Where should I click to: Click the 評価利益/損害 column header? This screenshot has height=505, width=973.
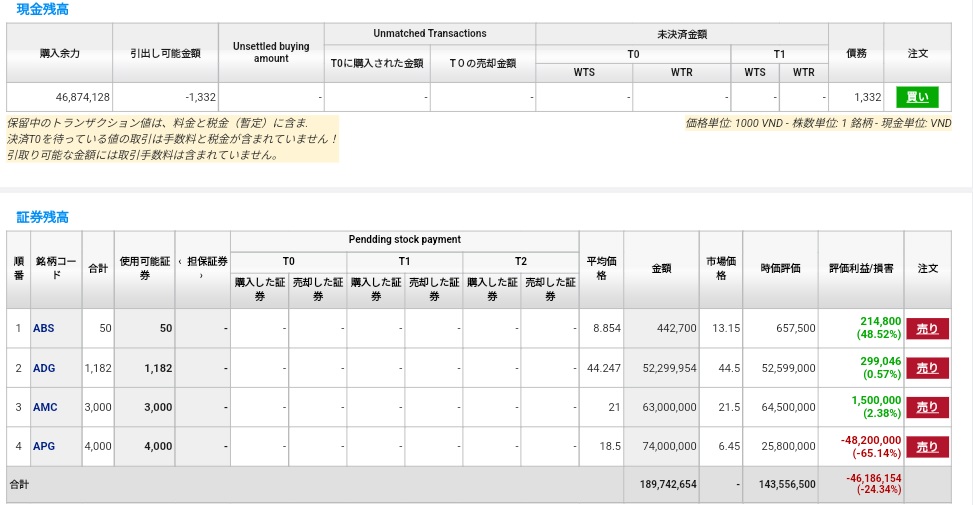(860, 269)
